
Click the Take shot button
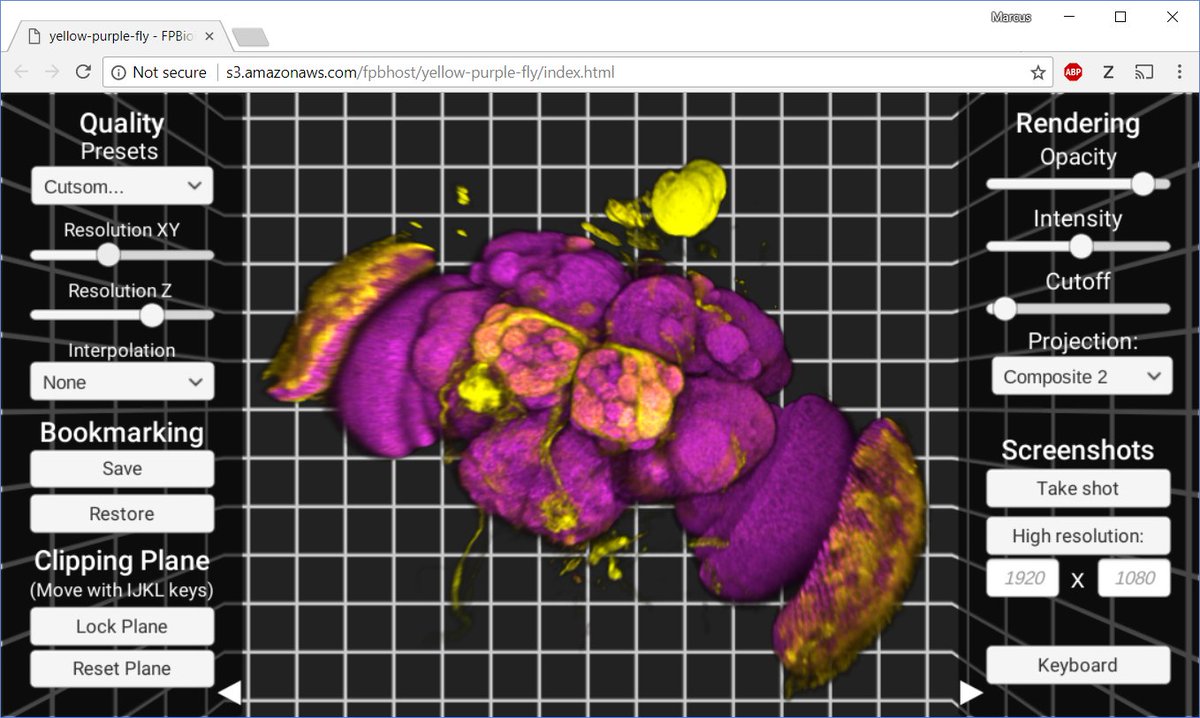pyautogui.click(x=1078, y=488)
